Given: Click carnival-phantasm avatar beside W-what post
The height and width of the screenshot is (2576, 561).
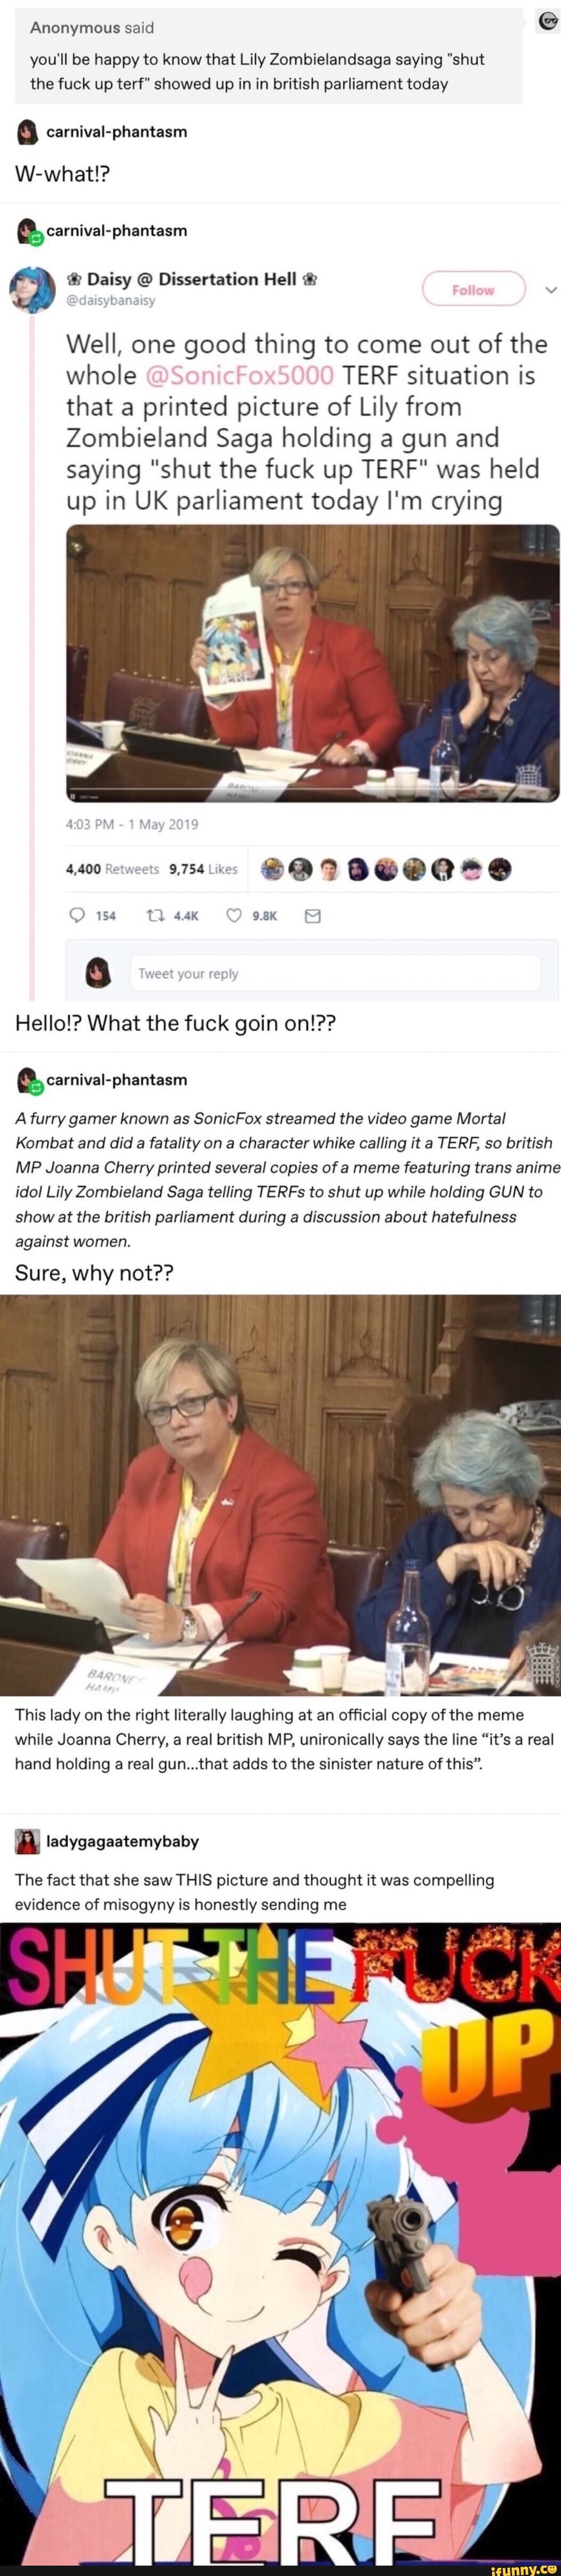Looking at the screenshot, I should pos(27,132).
